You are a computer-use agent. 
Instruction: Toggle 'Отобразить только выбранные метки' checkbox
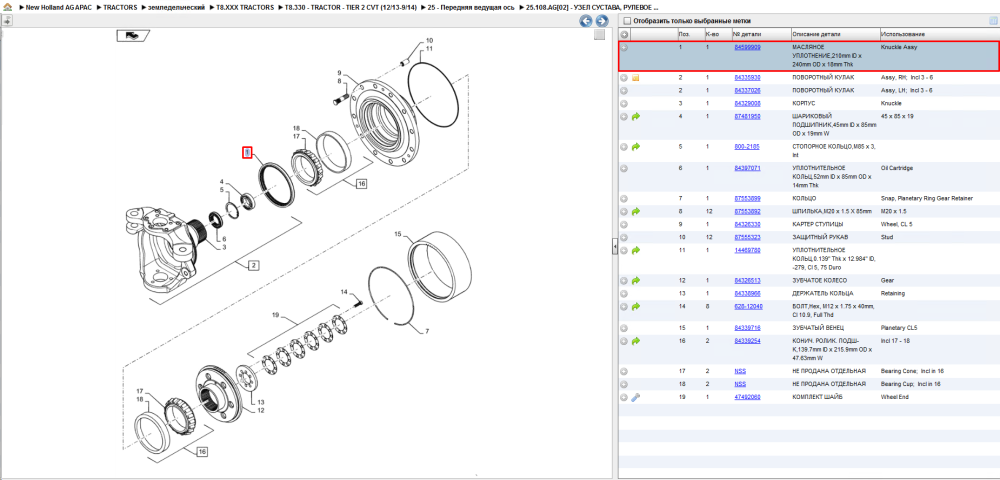pyautogui.click(x=627, y=21)
